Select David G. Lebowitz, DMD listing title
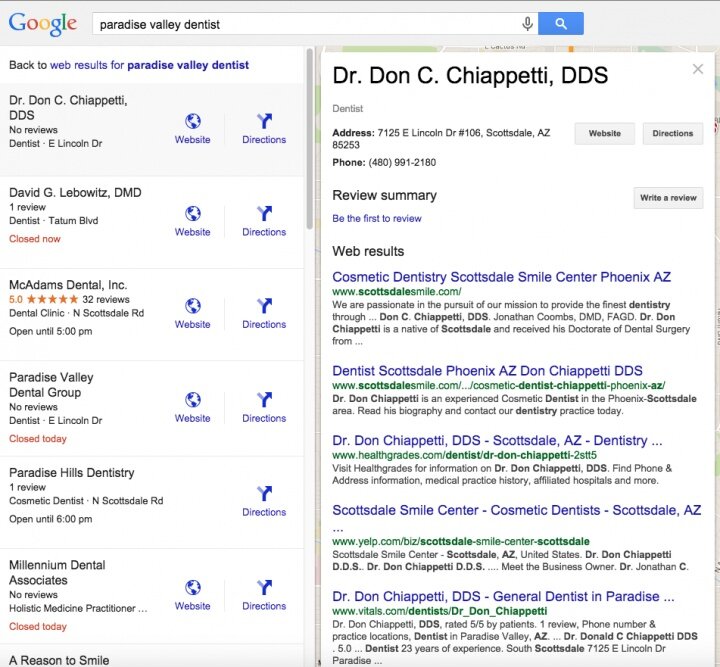 click(75, 192)
